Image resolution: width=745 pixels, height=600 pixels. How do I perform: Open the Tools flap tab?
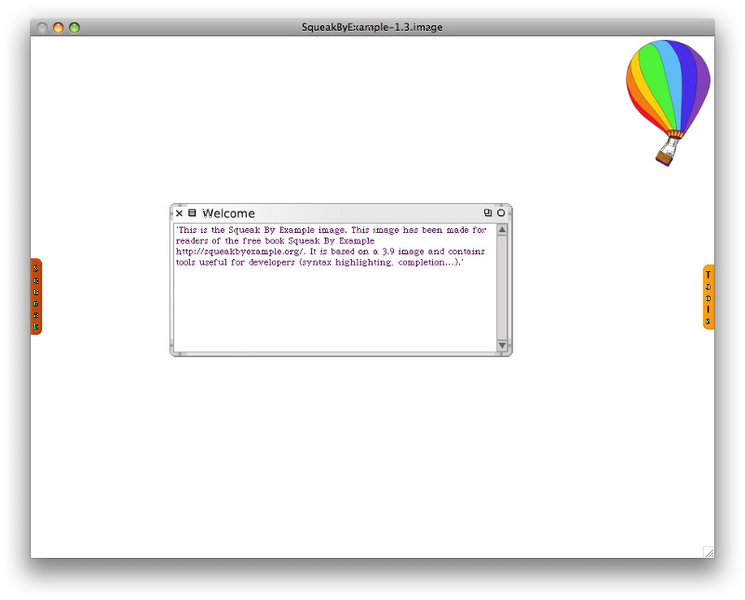tap(708, 297)
